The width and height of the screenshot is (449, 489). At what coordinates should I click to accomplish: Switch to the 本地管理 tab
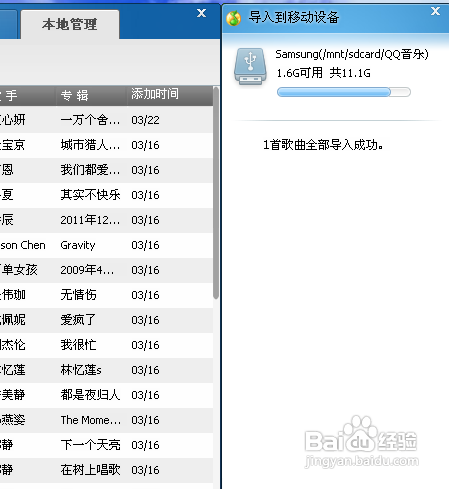pos(70,25)
